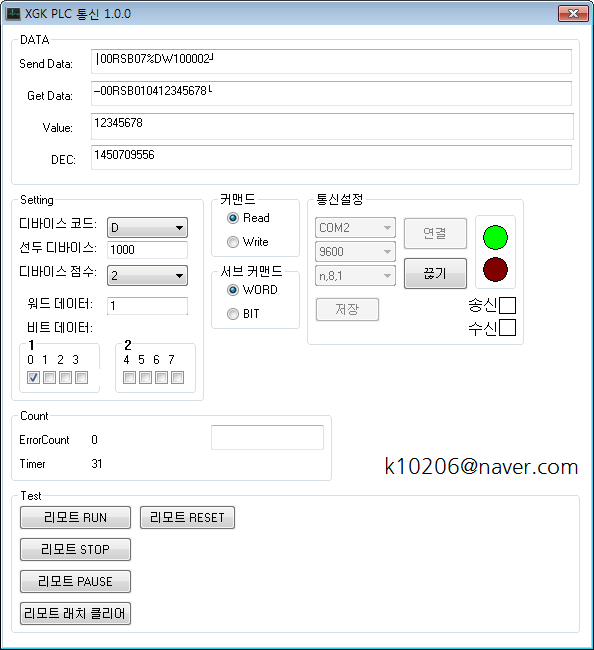Click the green connection indicator light
Image resolution: width=594 pixels, height=650 pixels.
(495, 238)
